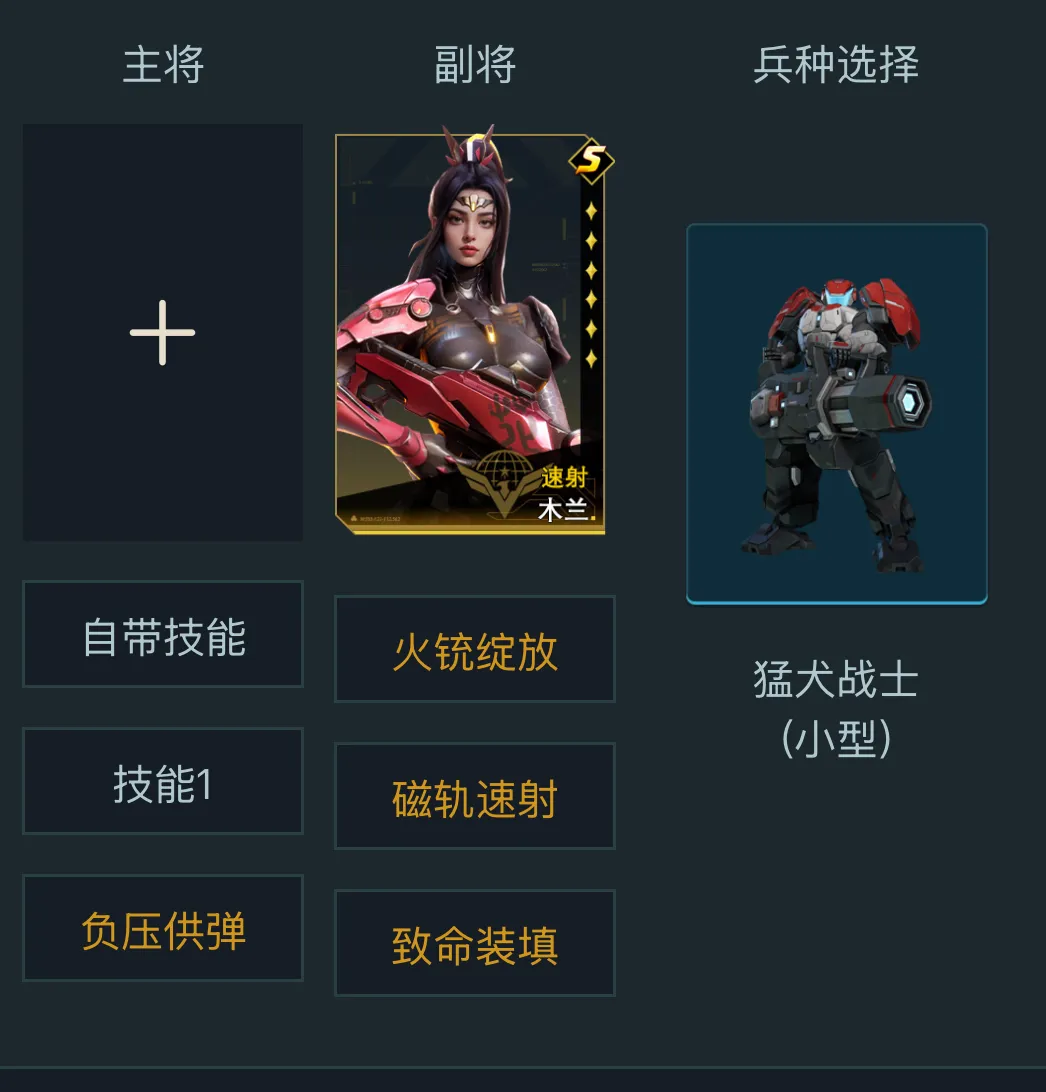Open the 副将 column header
Image resolution: width=1046 pixels, height=1092 pixels.
pyautogui.click(x=475, y=65)
